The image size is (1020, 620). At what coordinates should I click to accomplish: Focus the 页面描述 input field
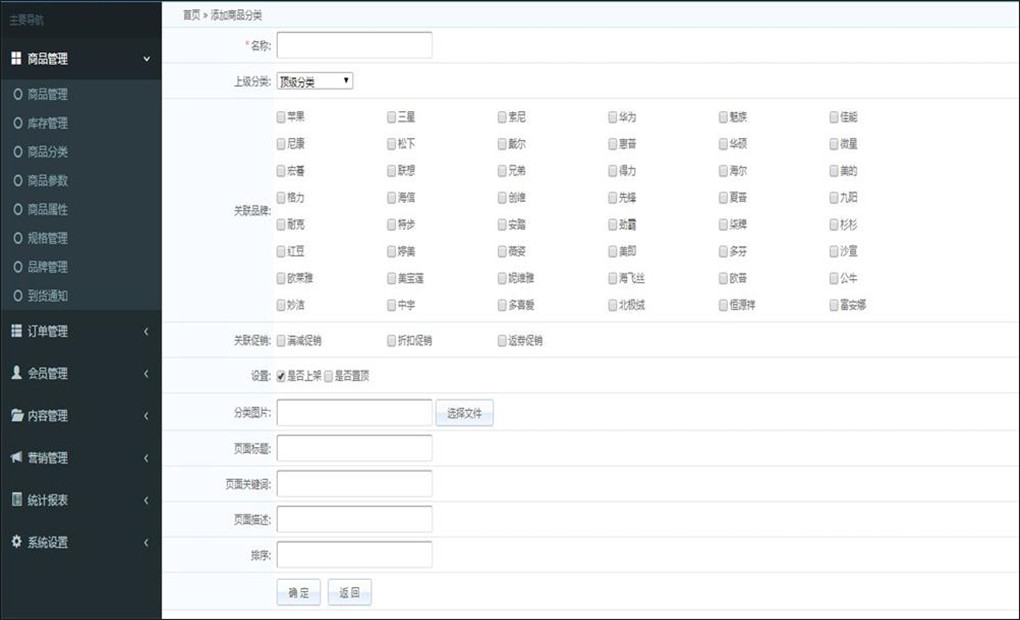click(x=355, y=519)
